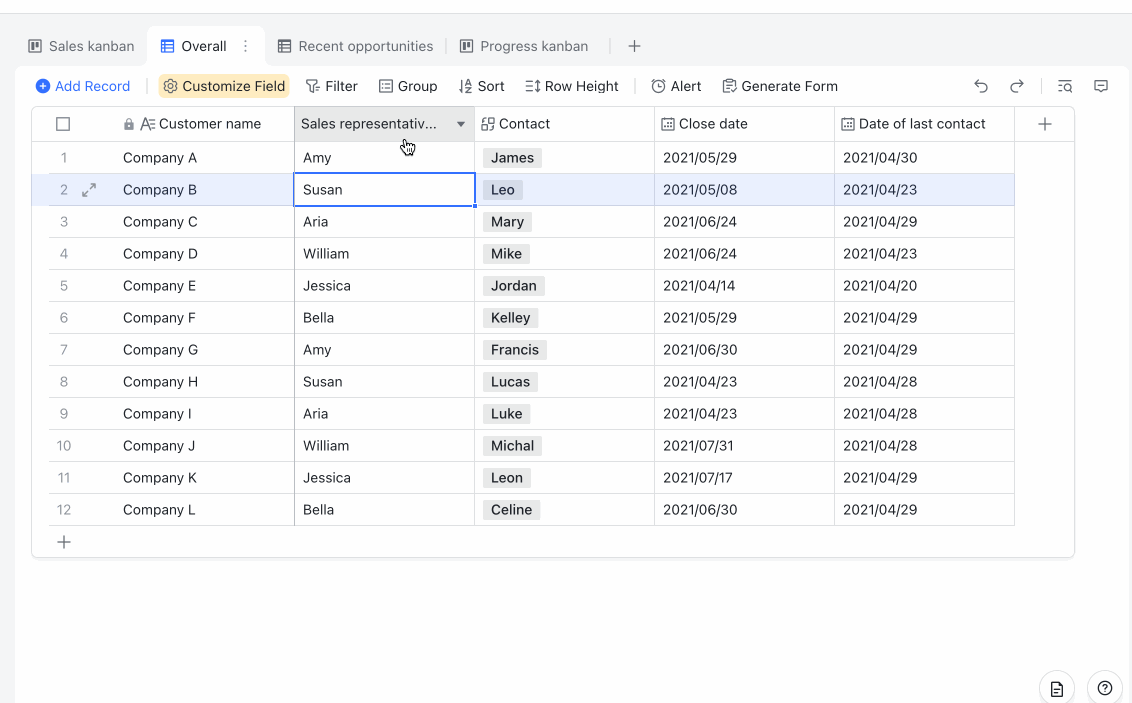
Task: Select last contact date 2021/04/20
Action: pyautogui.click(x=924, y=286)
